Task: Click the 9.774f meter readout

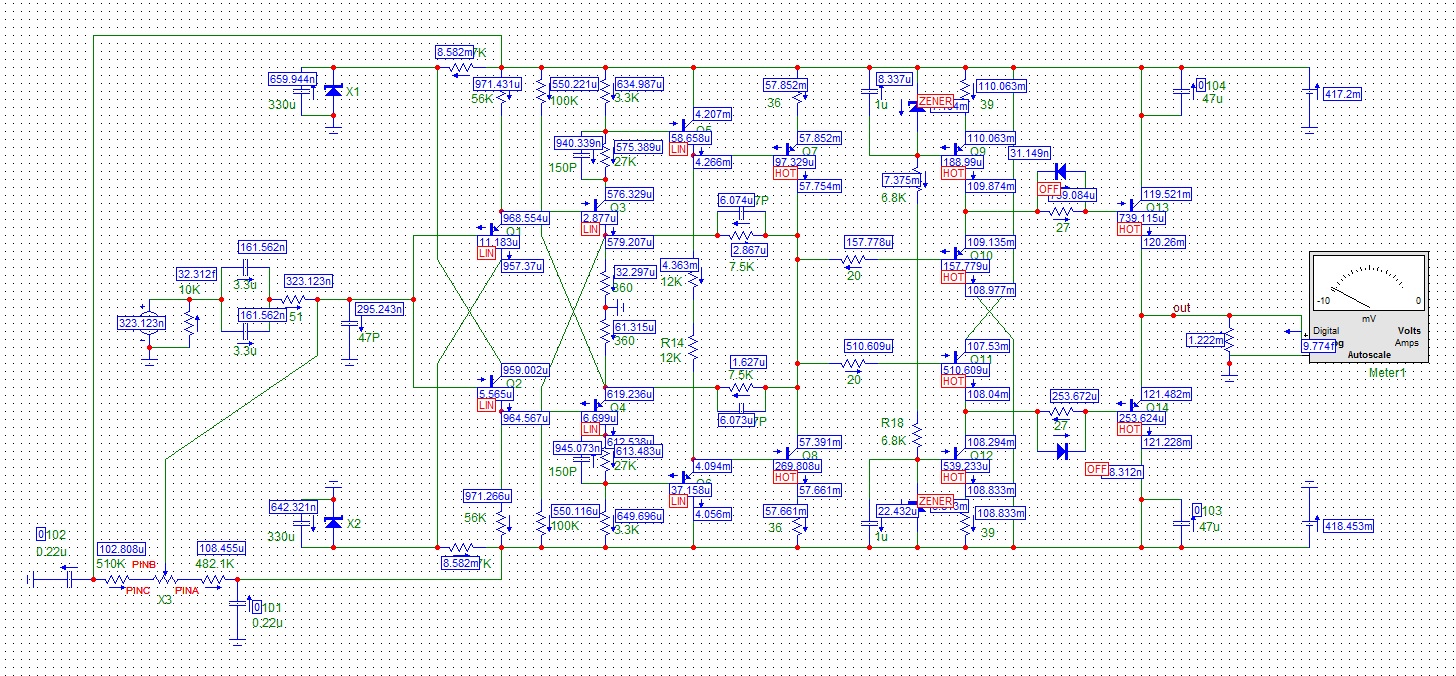Action: (1318, 345)
